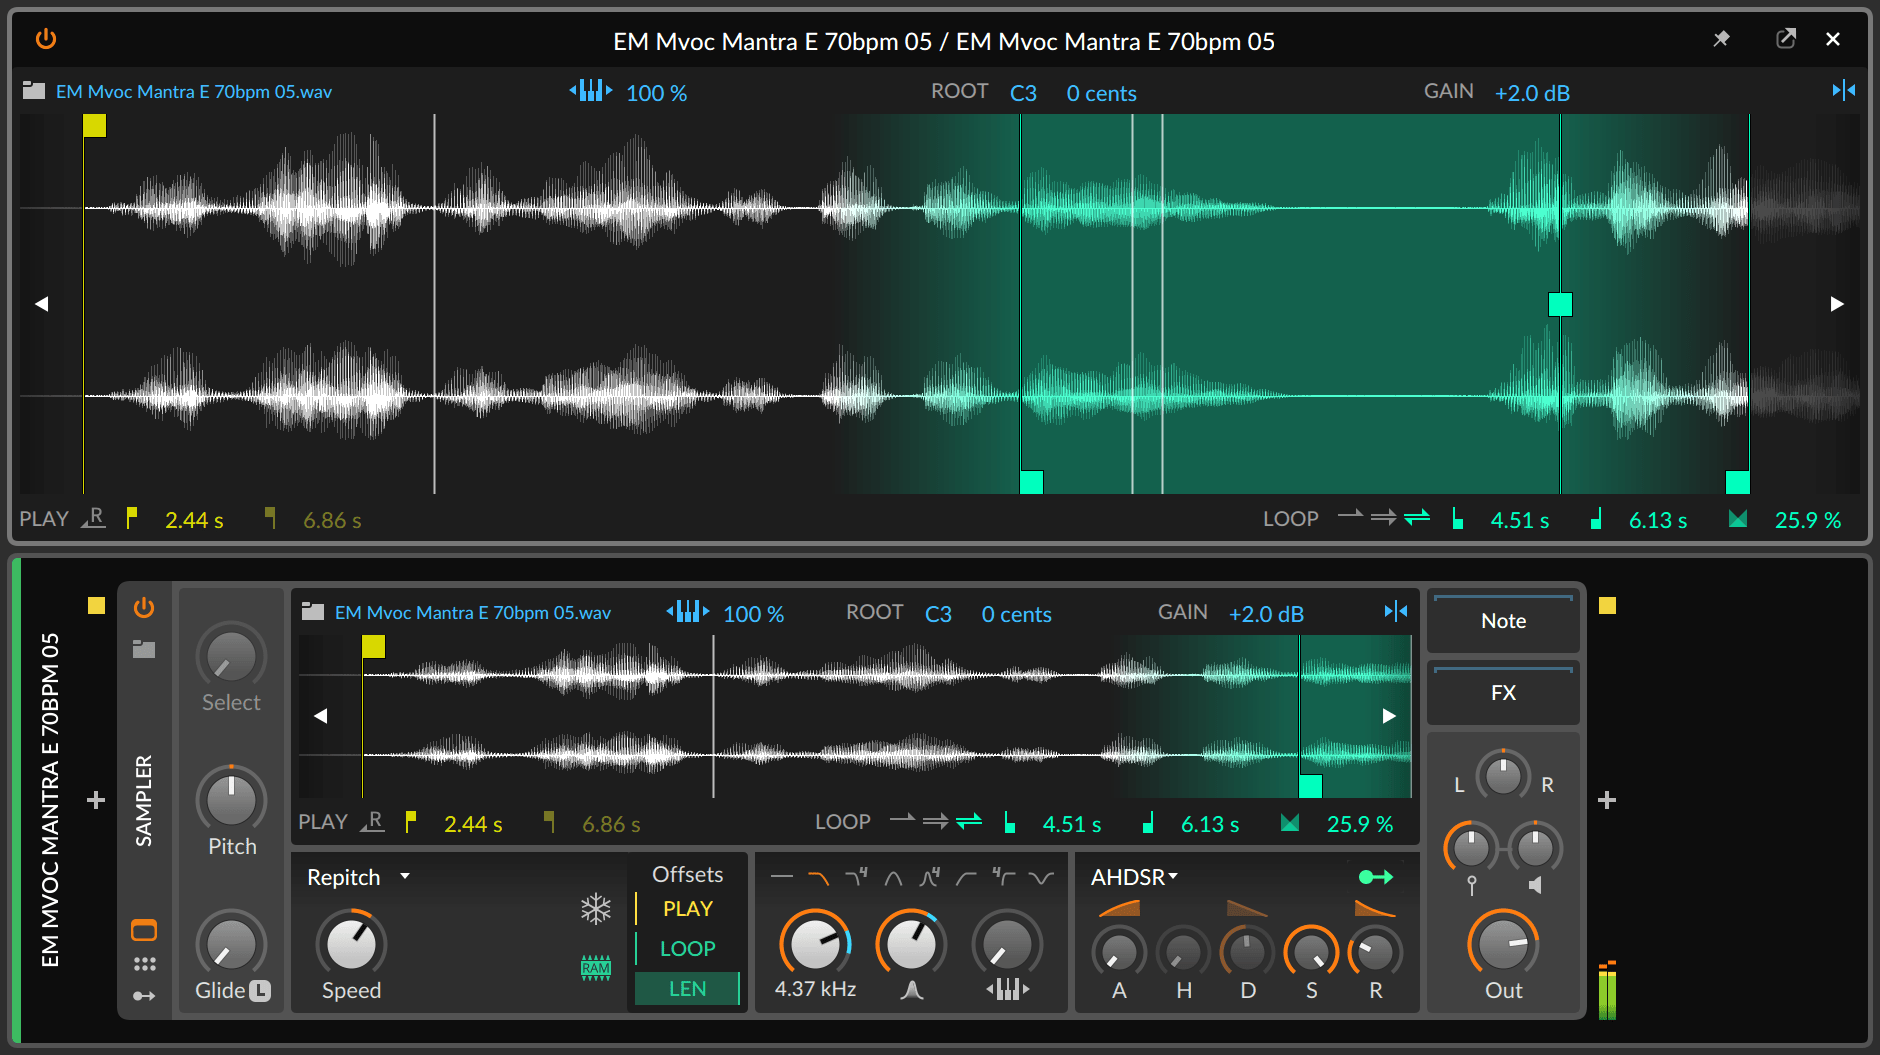This screenshot has width=1880, height=1055.
Task: Enable envelope loop in the AHDSR section
Action: pos(1375,877)
